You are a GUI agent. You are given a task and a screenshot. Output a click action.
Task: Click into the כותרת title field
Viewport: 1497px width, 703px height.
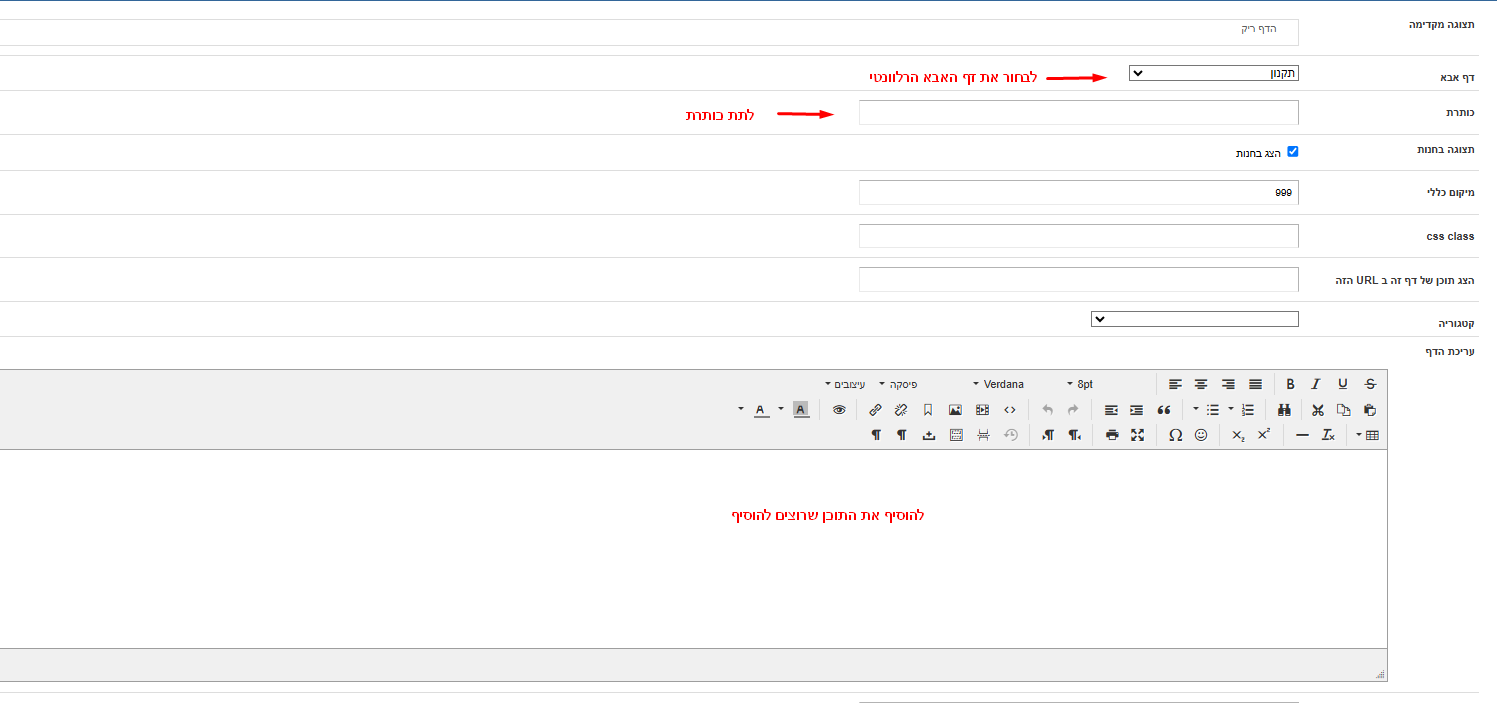[1079, 113]
